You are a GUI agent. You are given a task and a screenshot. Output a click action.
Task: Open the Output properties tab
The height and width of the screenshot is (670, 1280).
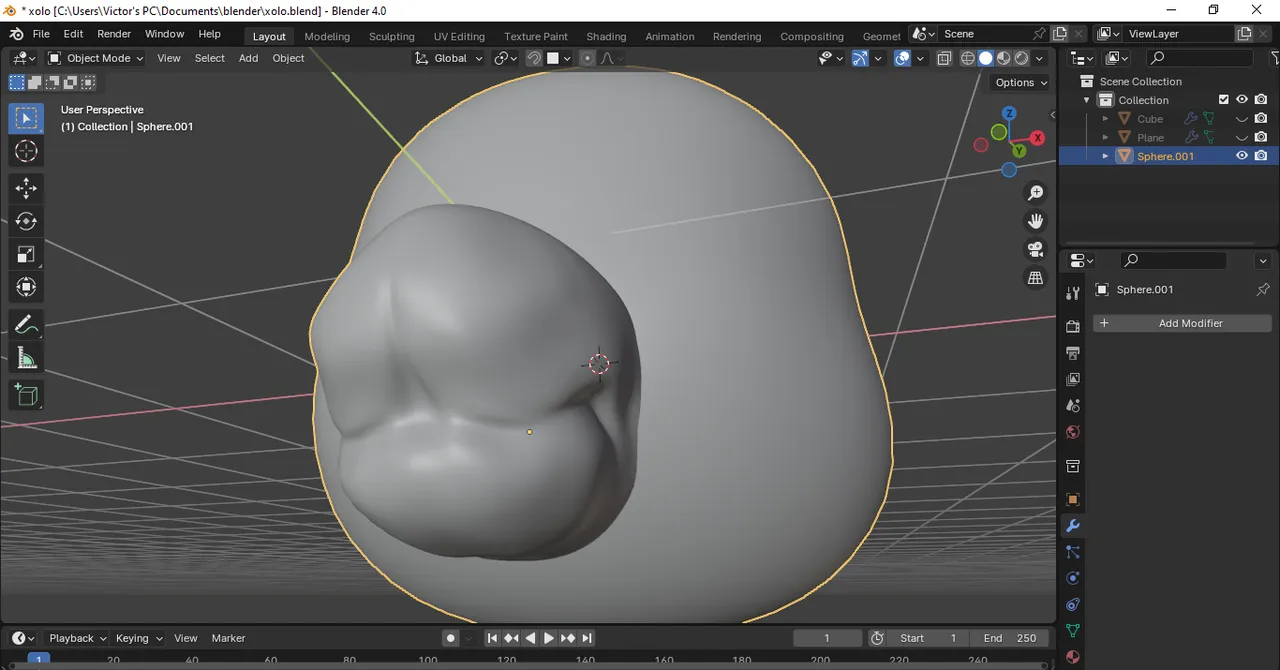click(1073, 353)
